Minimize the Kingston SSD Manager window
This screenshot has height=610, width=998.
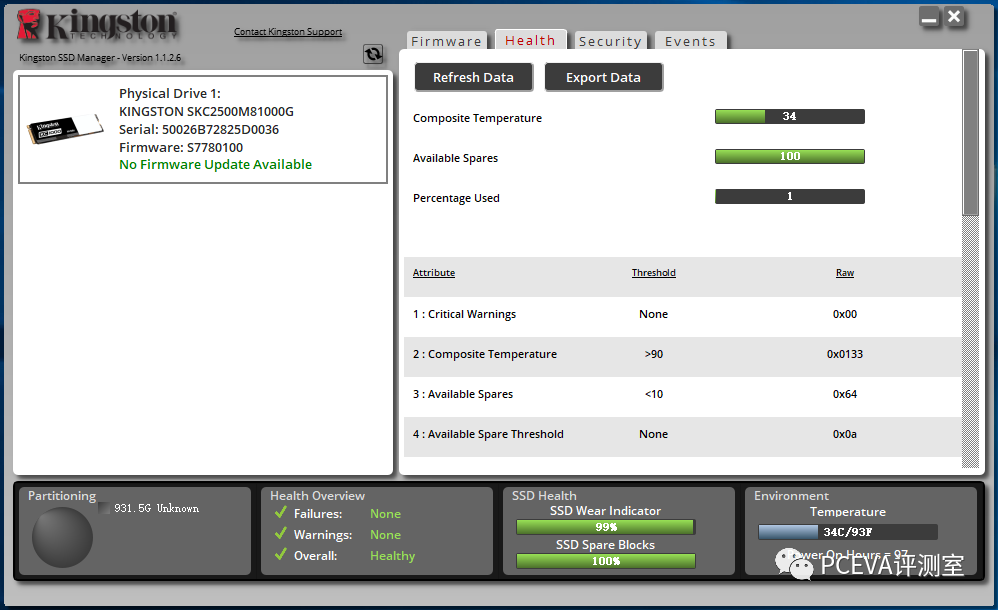coord(929,17)
